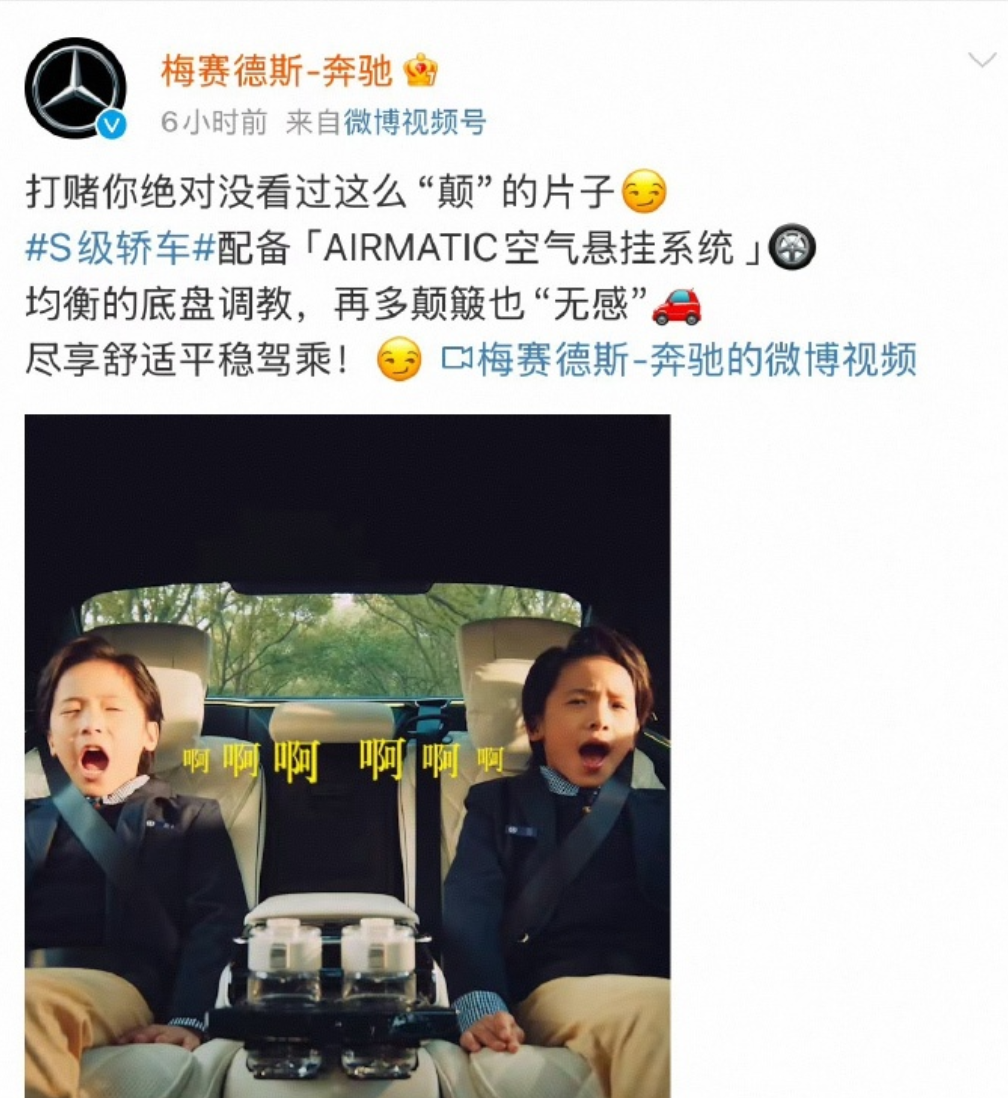Play the video thumbnail of two kids
Viewport: 1008px width, 1098px height.
tap(347, 756)
